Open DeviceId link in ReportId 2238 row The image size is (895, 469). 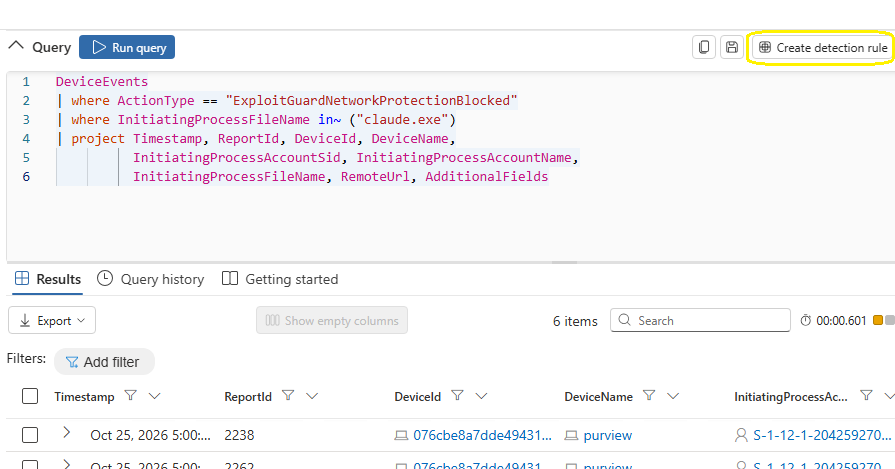[482, 435]
